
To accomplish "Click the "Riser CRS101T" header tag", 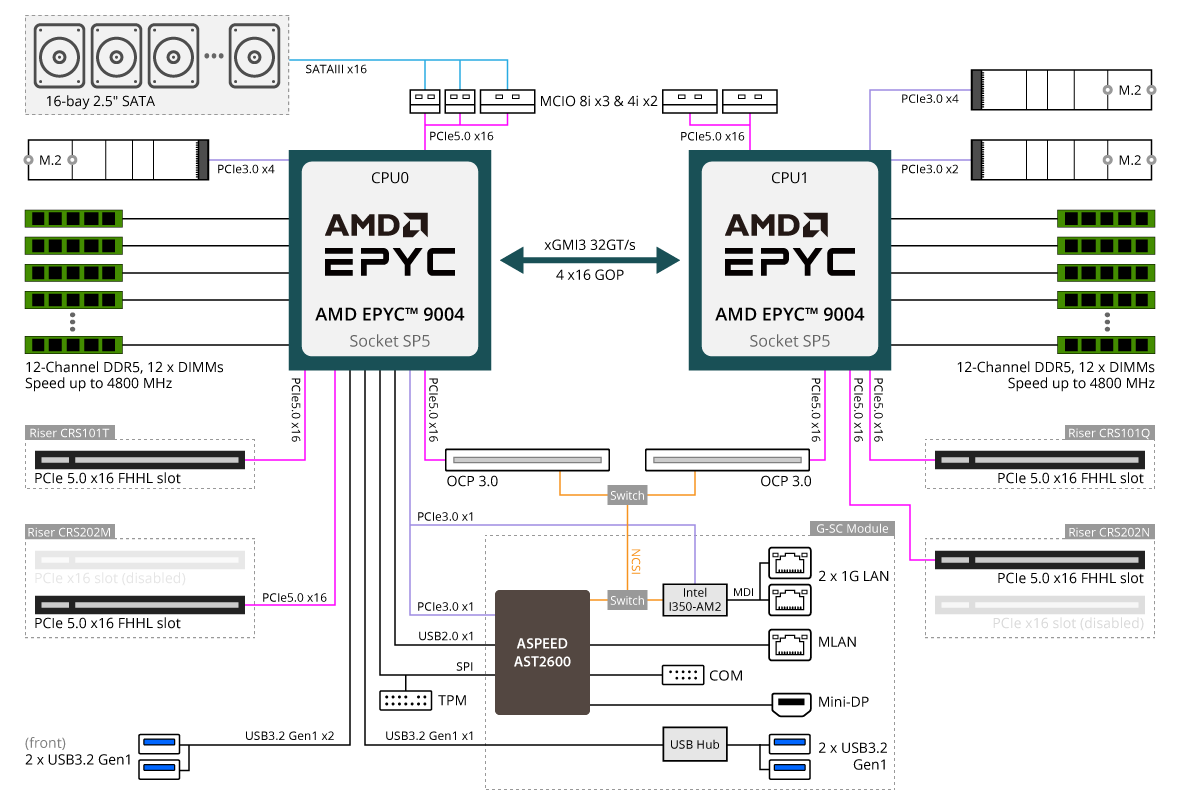I will pyautogui.click(x=69, y=433).
